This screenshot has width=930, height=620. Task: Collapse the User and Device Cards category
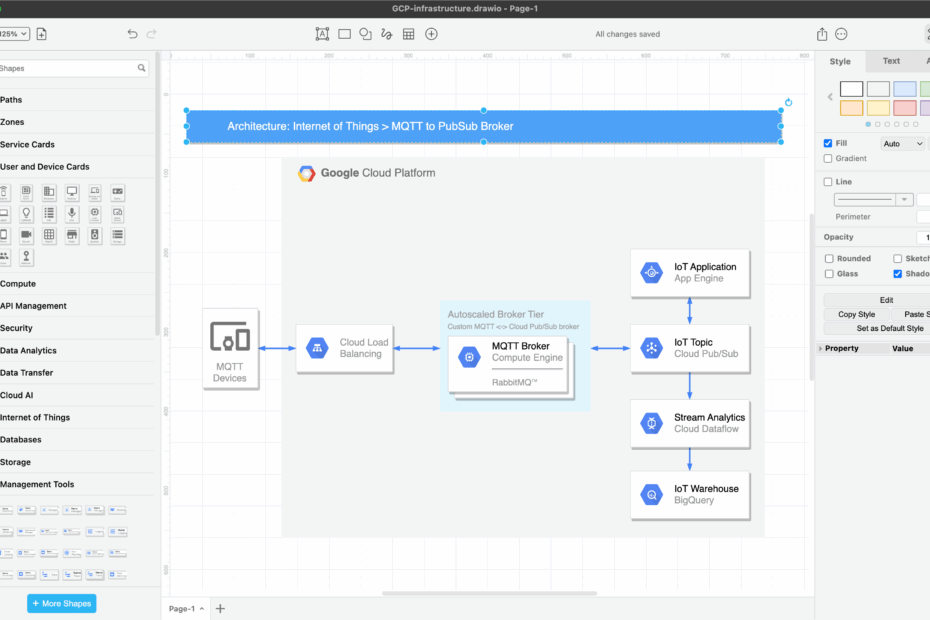click(44, 167)
